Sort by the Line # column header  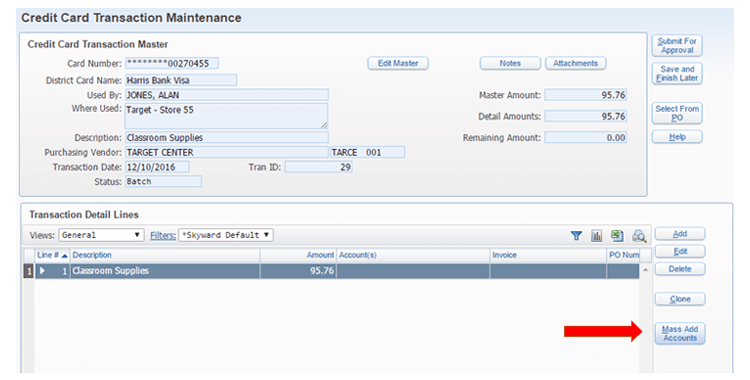point(52,256)
